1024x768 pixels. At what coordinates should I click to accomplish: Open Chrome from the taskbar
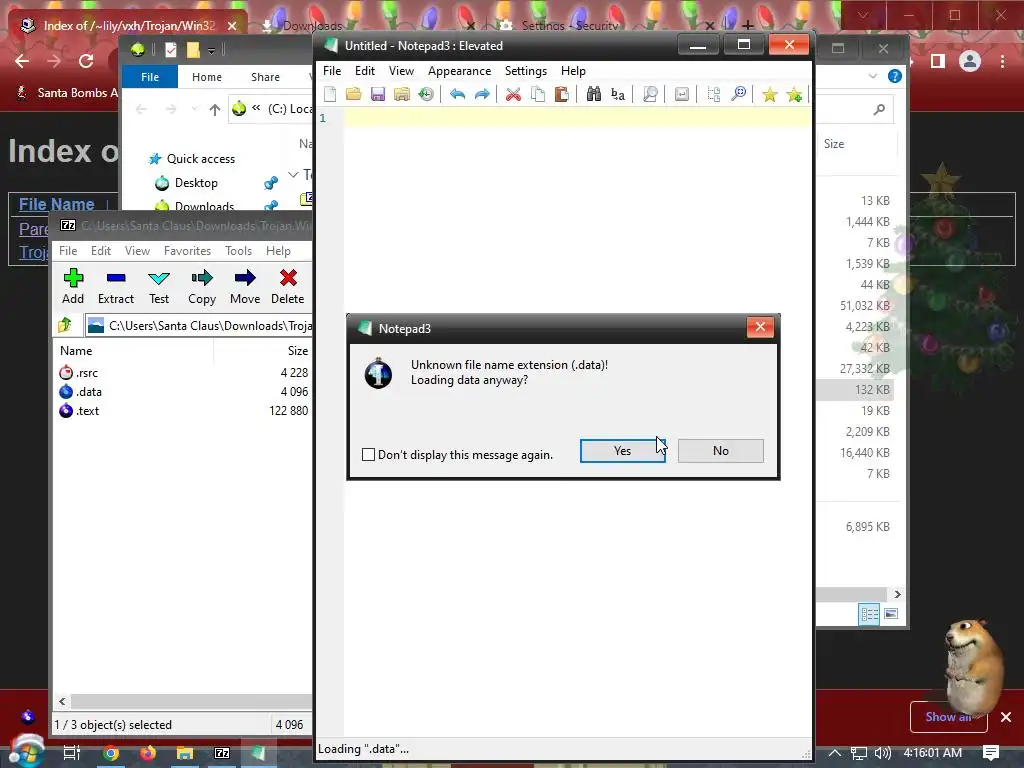tap(111, 753)
